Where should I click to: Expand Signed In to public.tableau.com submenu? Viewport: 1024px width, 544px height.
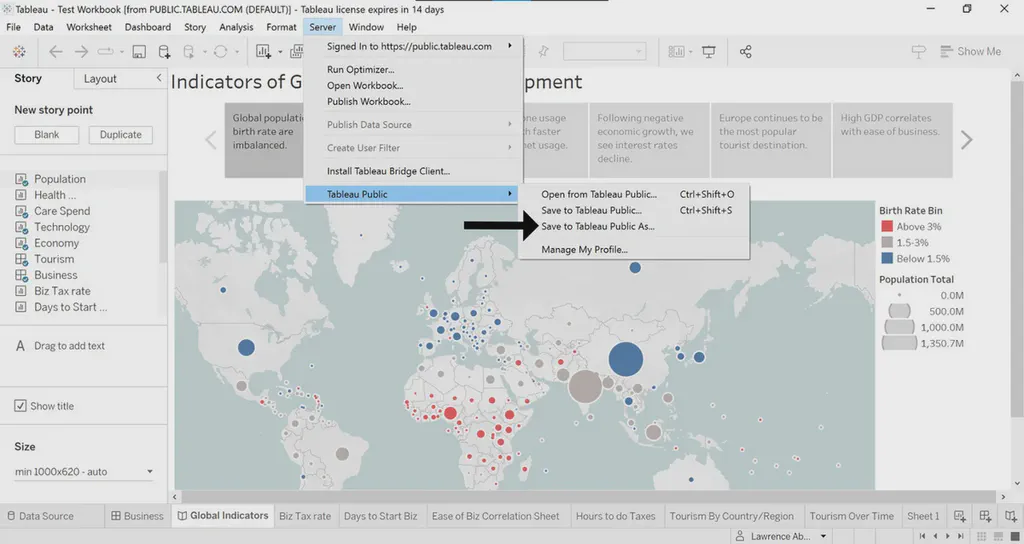(x=414, y=46)
